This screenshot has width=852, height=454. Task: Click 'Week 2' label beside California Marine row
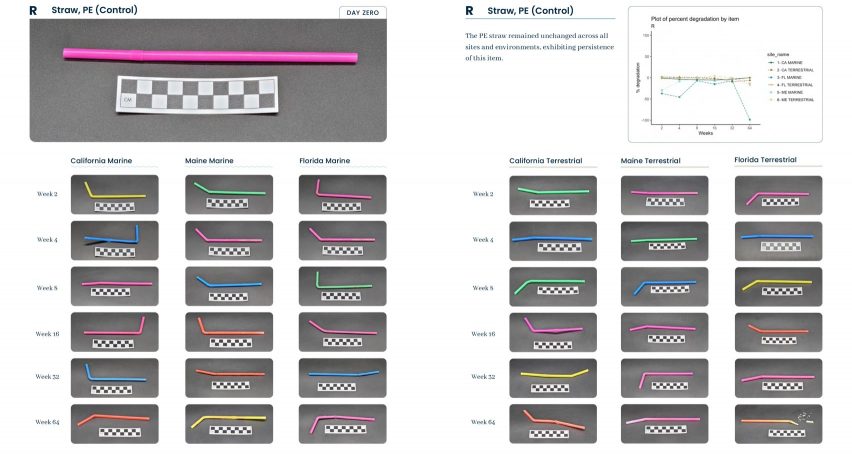(47, 194)
